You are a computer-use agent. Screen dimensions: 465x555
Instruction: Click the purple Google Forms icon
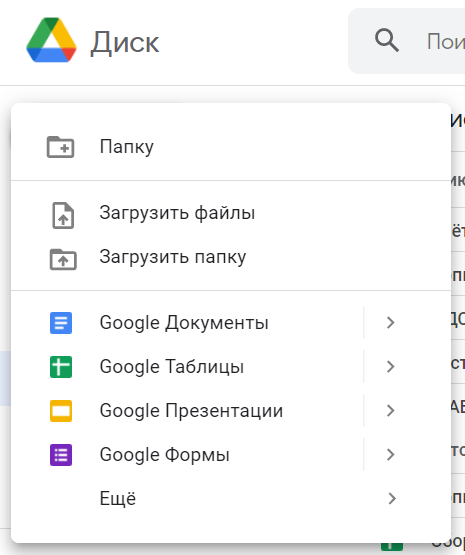(61, 454)
